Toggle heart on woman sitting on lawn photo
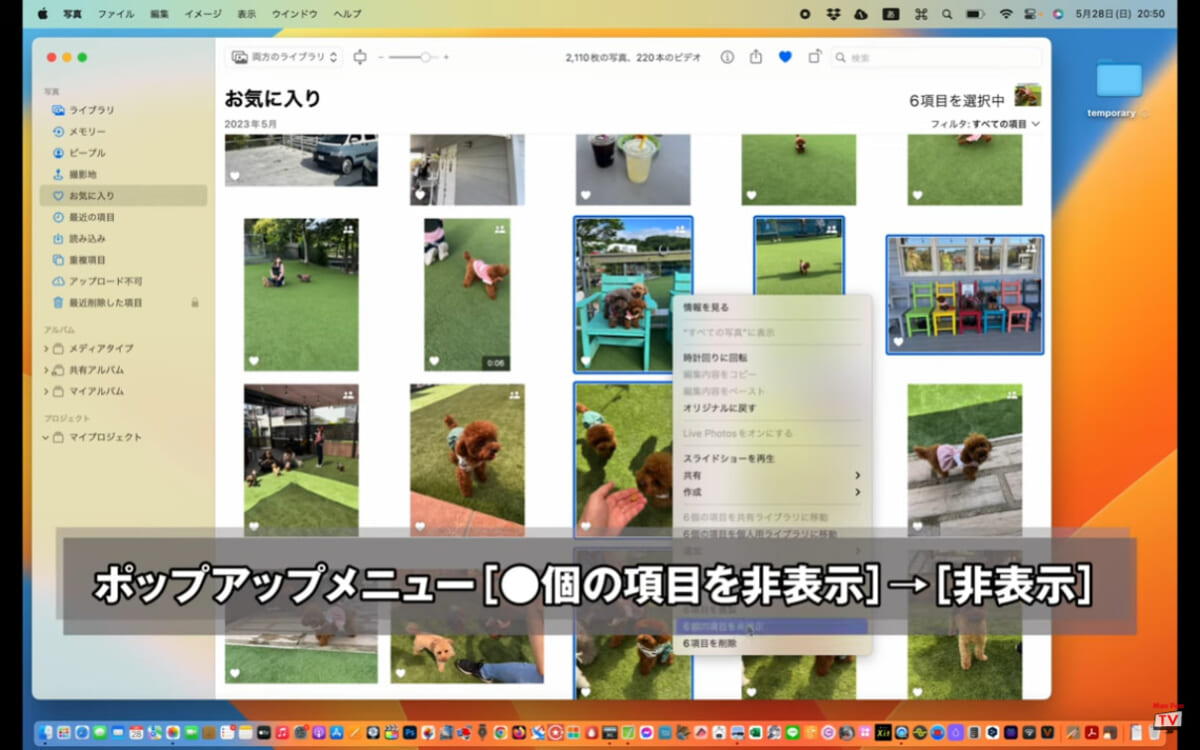1200x750 pixels. click(x=254, y=361)
